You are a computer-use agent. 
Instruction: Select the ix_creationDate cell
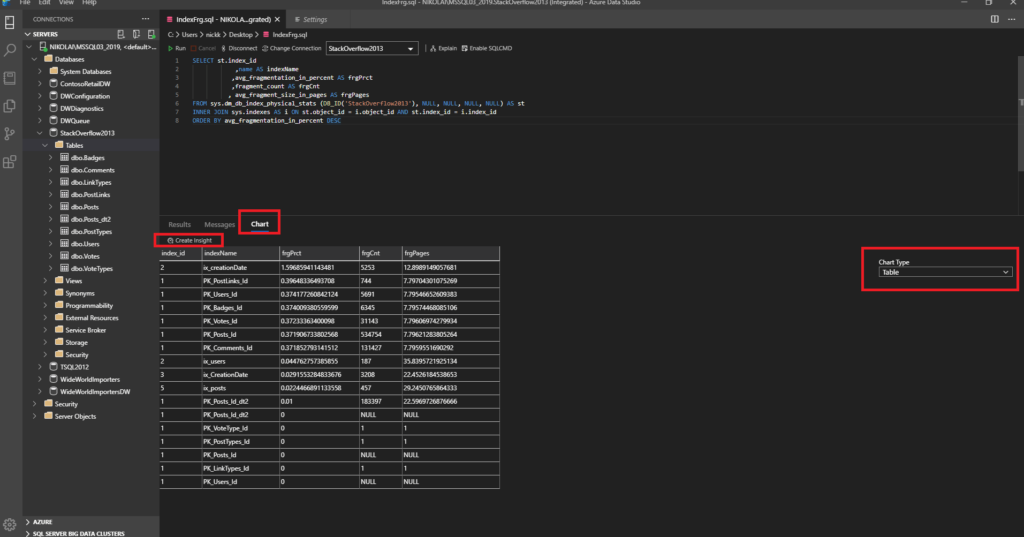click(x=240, y=268)
